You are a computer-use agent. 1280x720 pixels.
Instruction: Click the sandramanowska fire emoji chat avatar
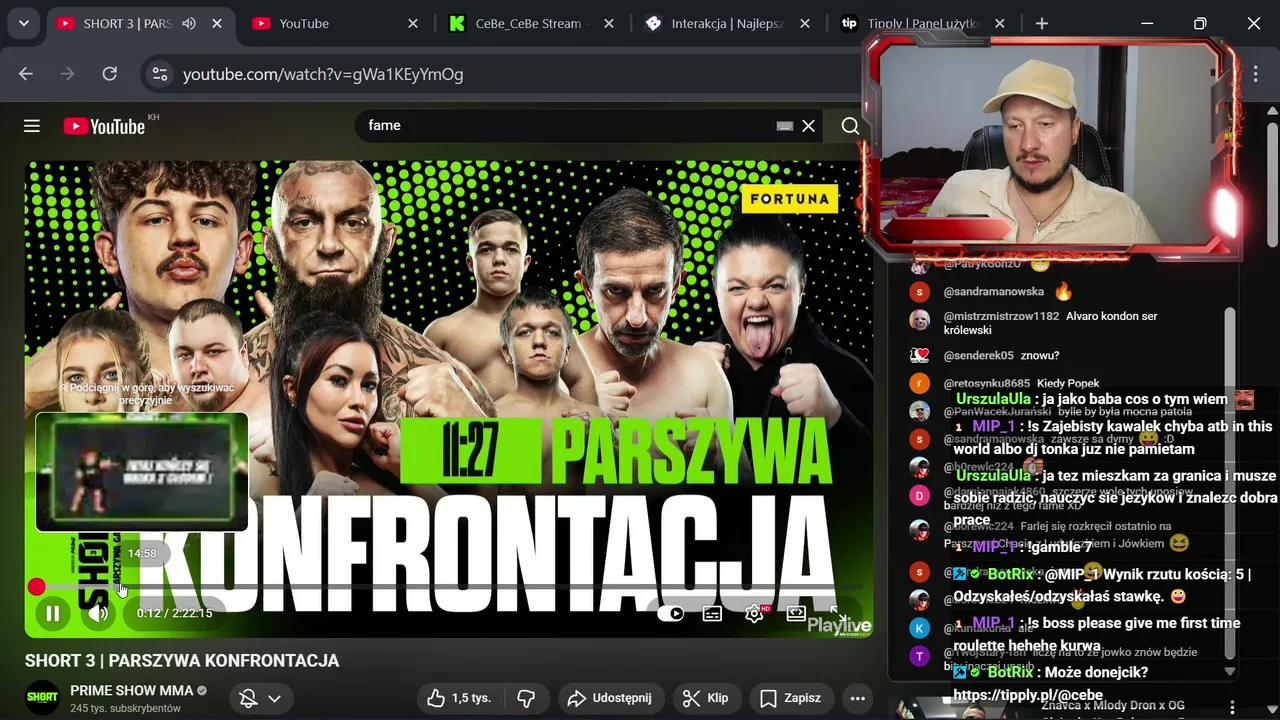pos(920,292)
